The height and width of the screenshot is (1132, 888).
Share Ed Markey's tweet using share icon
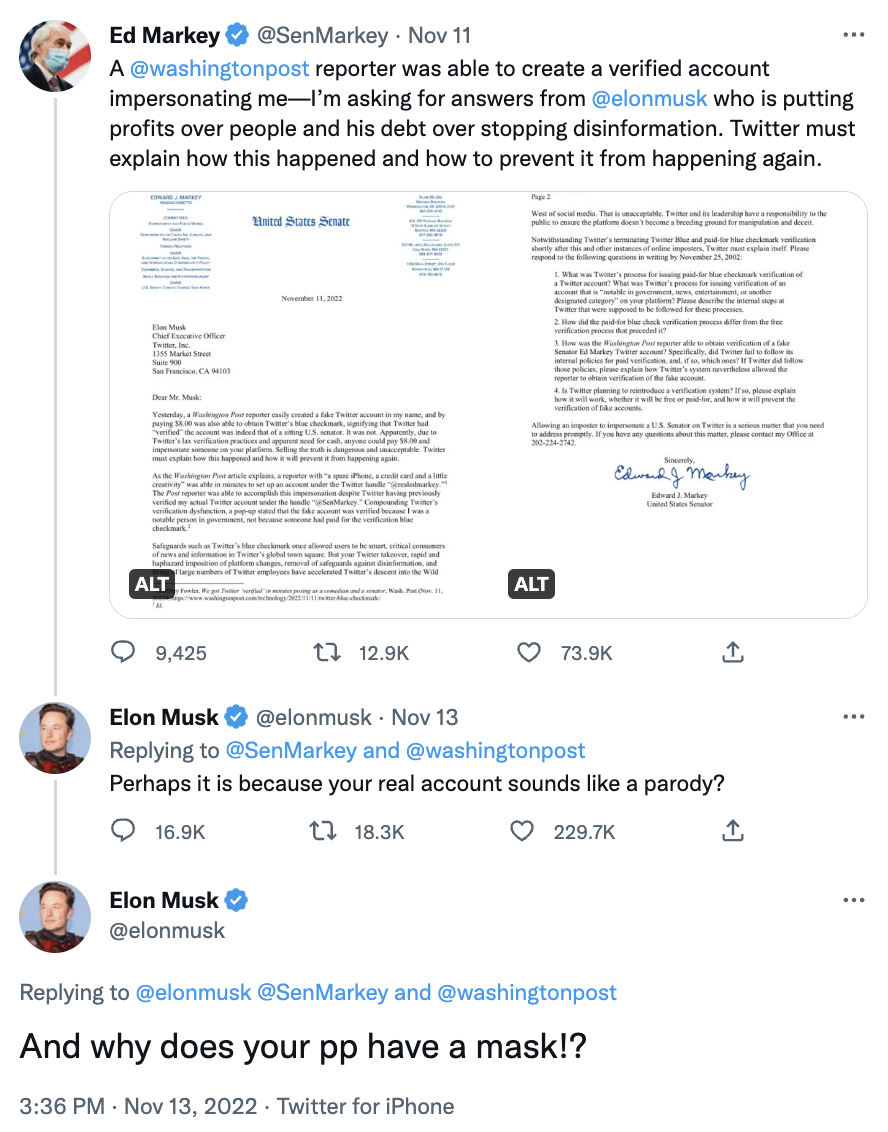tap(732, 652)
